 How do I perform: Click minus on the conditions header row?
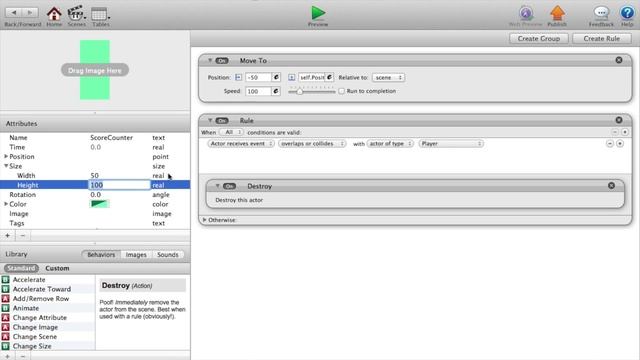pyautogui.click(x=615, y=132)
